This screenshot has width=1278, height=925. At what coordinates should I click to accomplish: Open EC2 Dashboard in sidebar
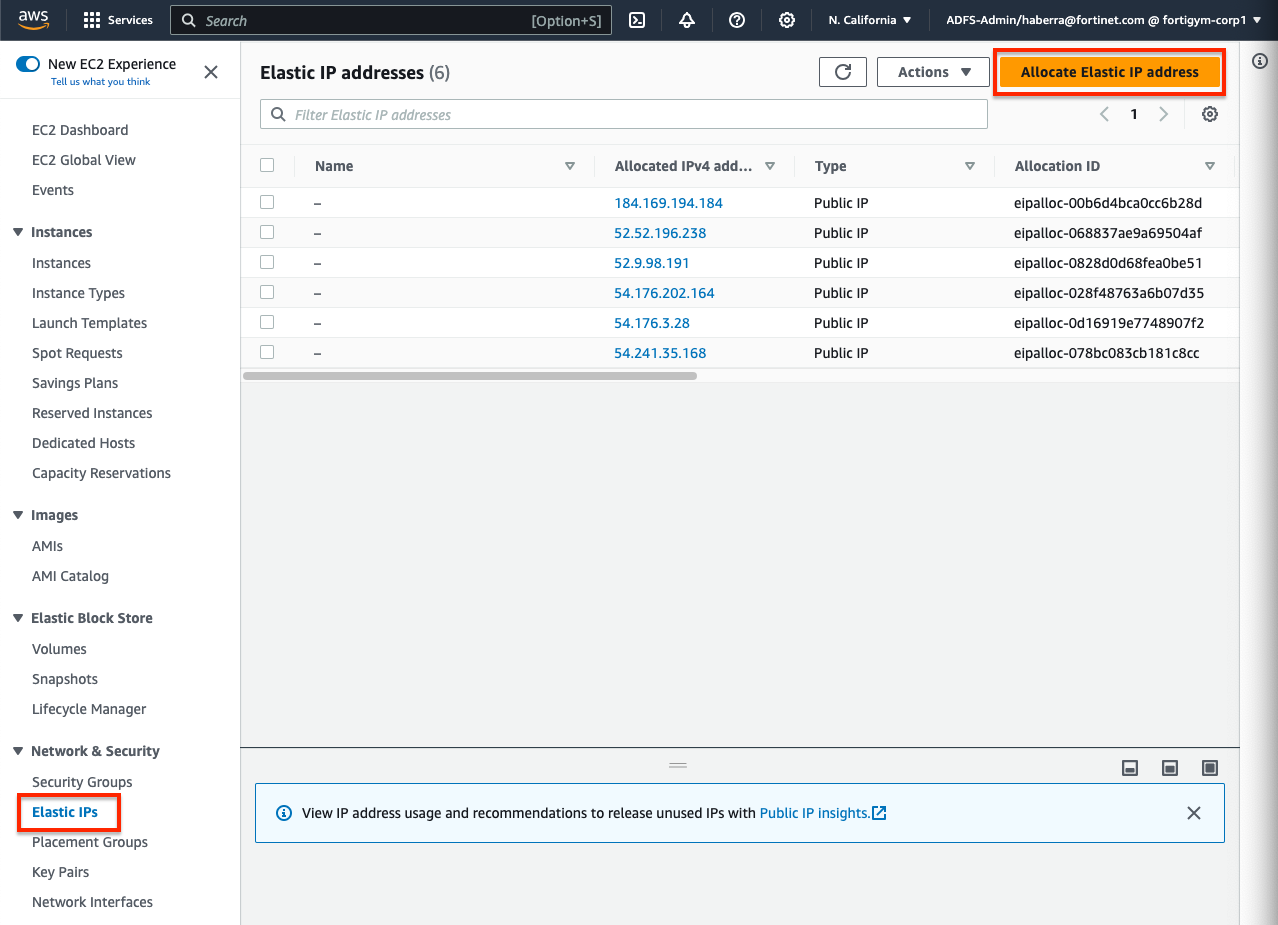click(80, 130)
